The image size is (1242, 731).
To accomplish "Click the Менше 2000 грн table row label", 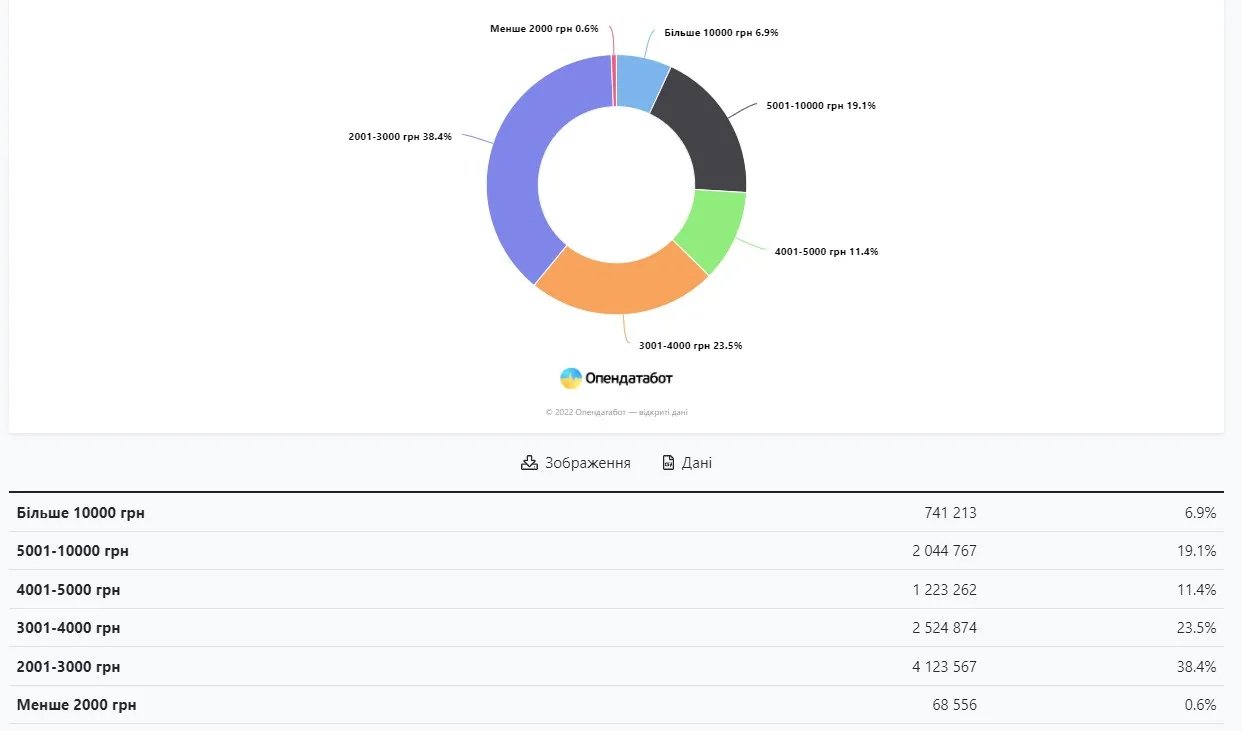I will (x=77, y=705).
